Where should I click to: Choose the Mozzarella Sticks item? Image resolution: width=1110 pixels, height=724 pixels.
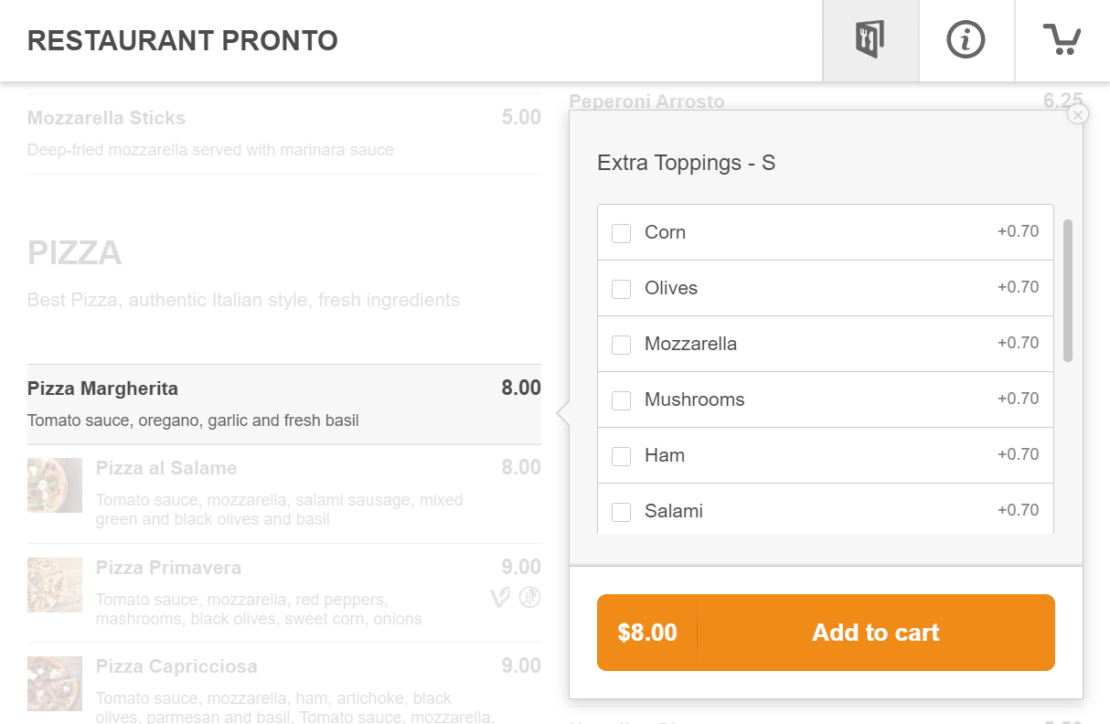(x=284, y=133)
